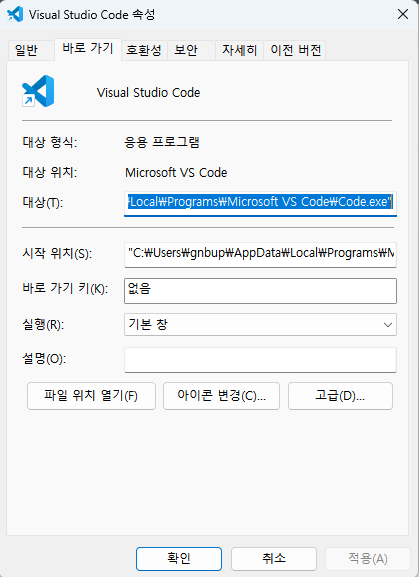Click the 대상(T) target path field
Viewport: 419px width, 577px height.
(260, 203)
